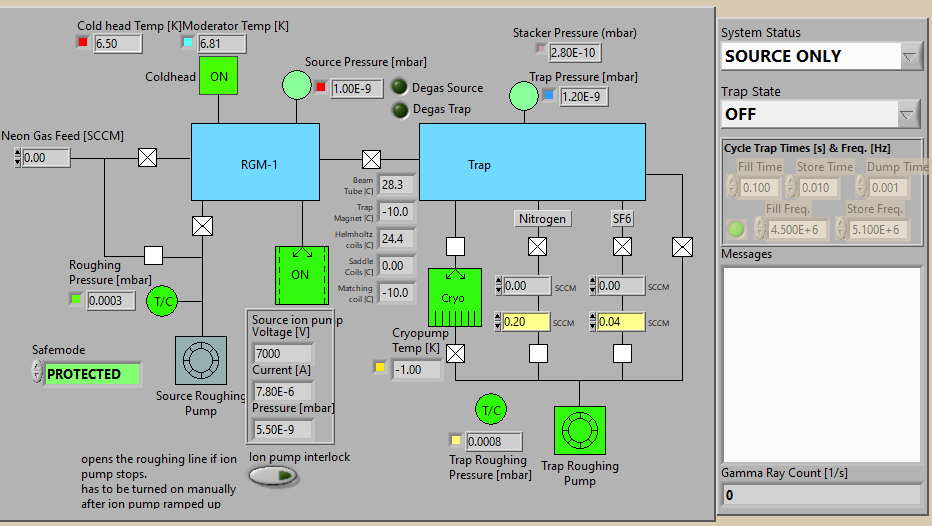Click the valve between RGM-1 and Trap
Image resolution: width=932 pixels, height=526 pixels.
point(371,159)
